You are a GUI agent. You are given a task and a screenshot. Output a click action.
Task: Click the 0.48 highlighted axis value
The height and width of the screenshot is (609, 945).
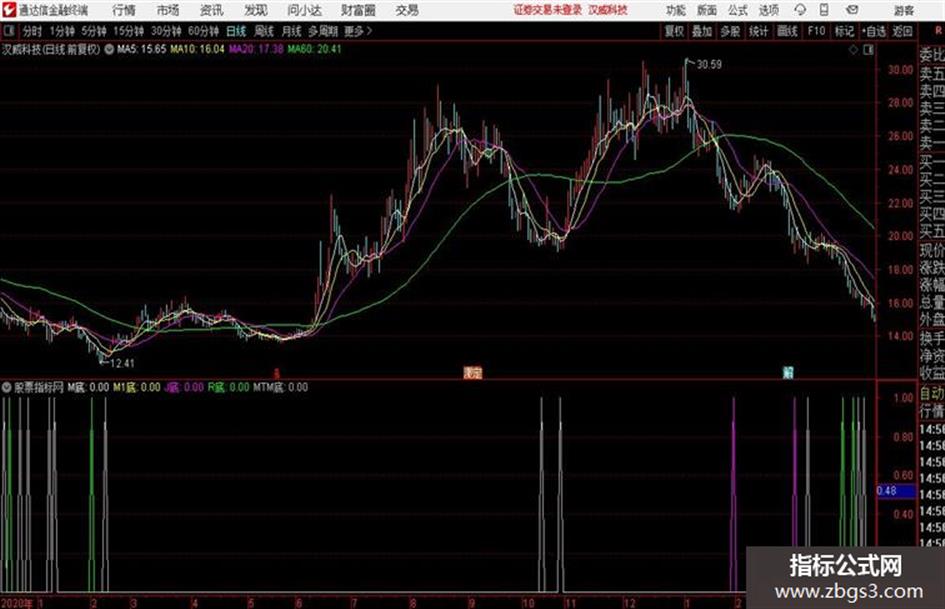coord(896,491)
